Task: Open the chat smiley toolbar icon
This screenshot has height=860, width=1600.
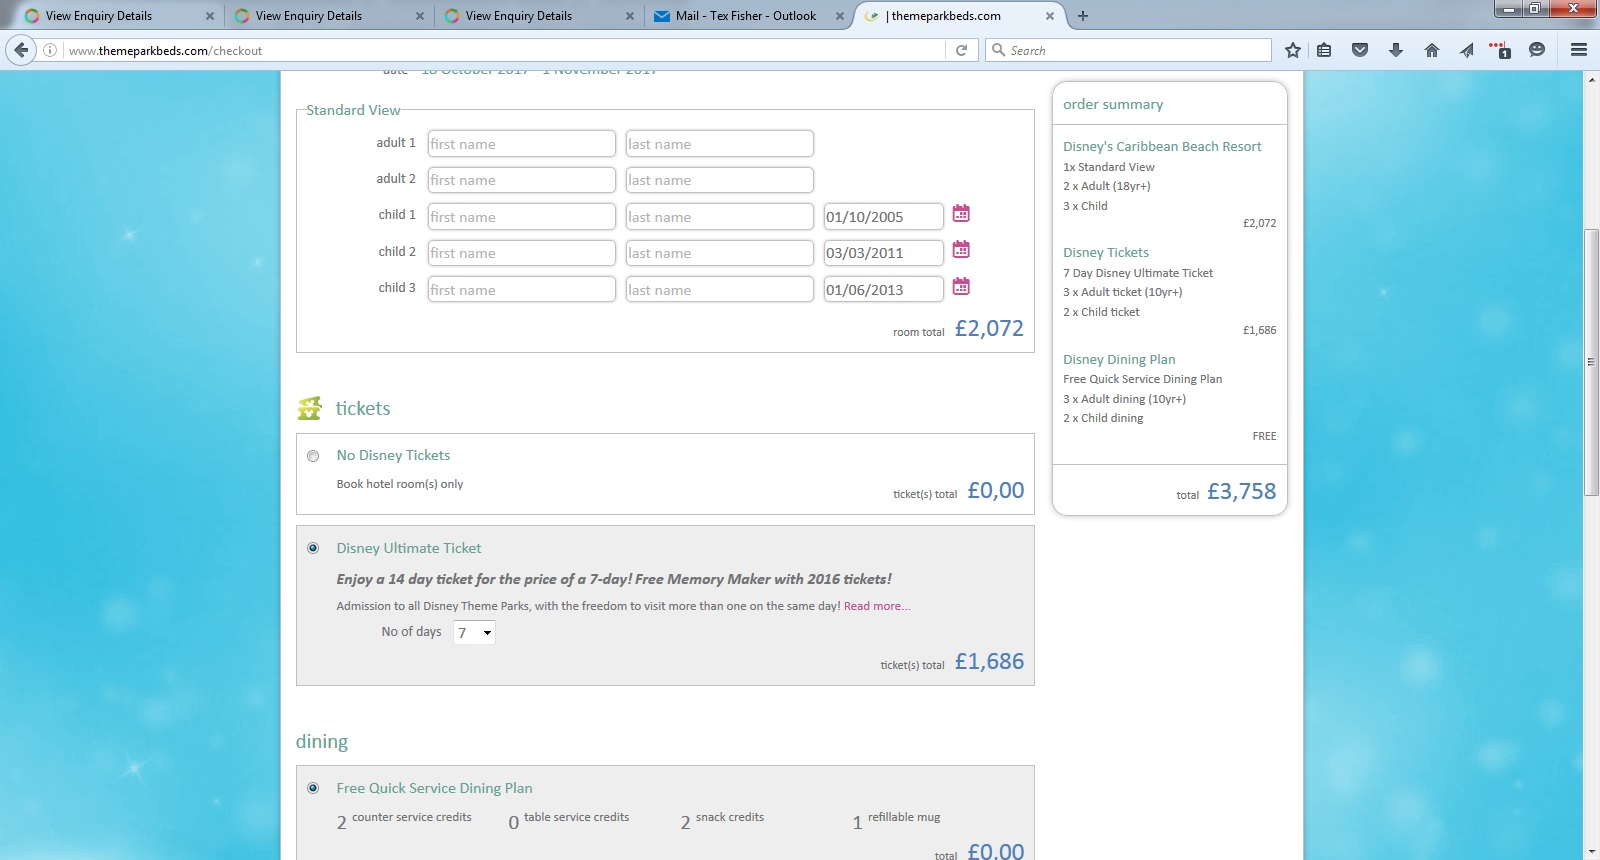Action: tap(1537, 50)
